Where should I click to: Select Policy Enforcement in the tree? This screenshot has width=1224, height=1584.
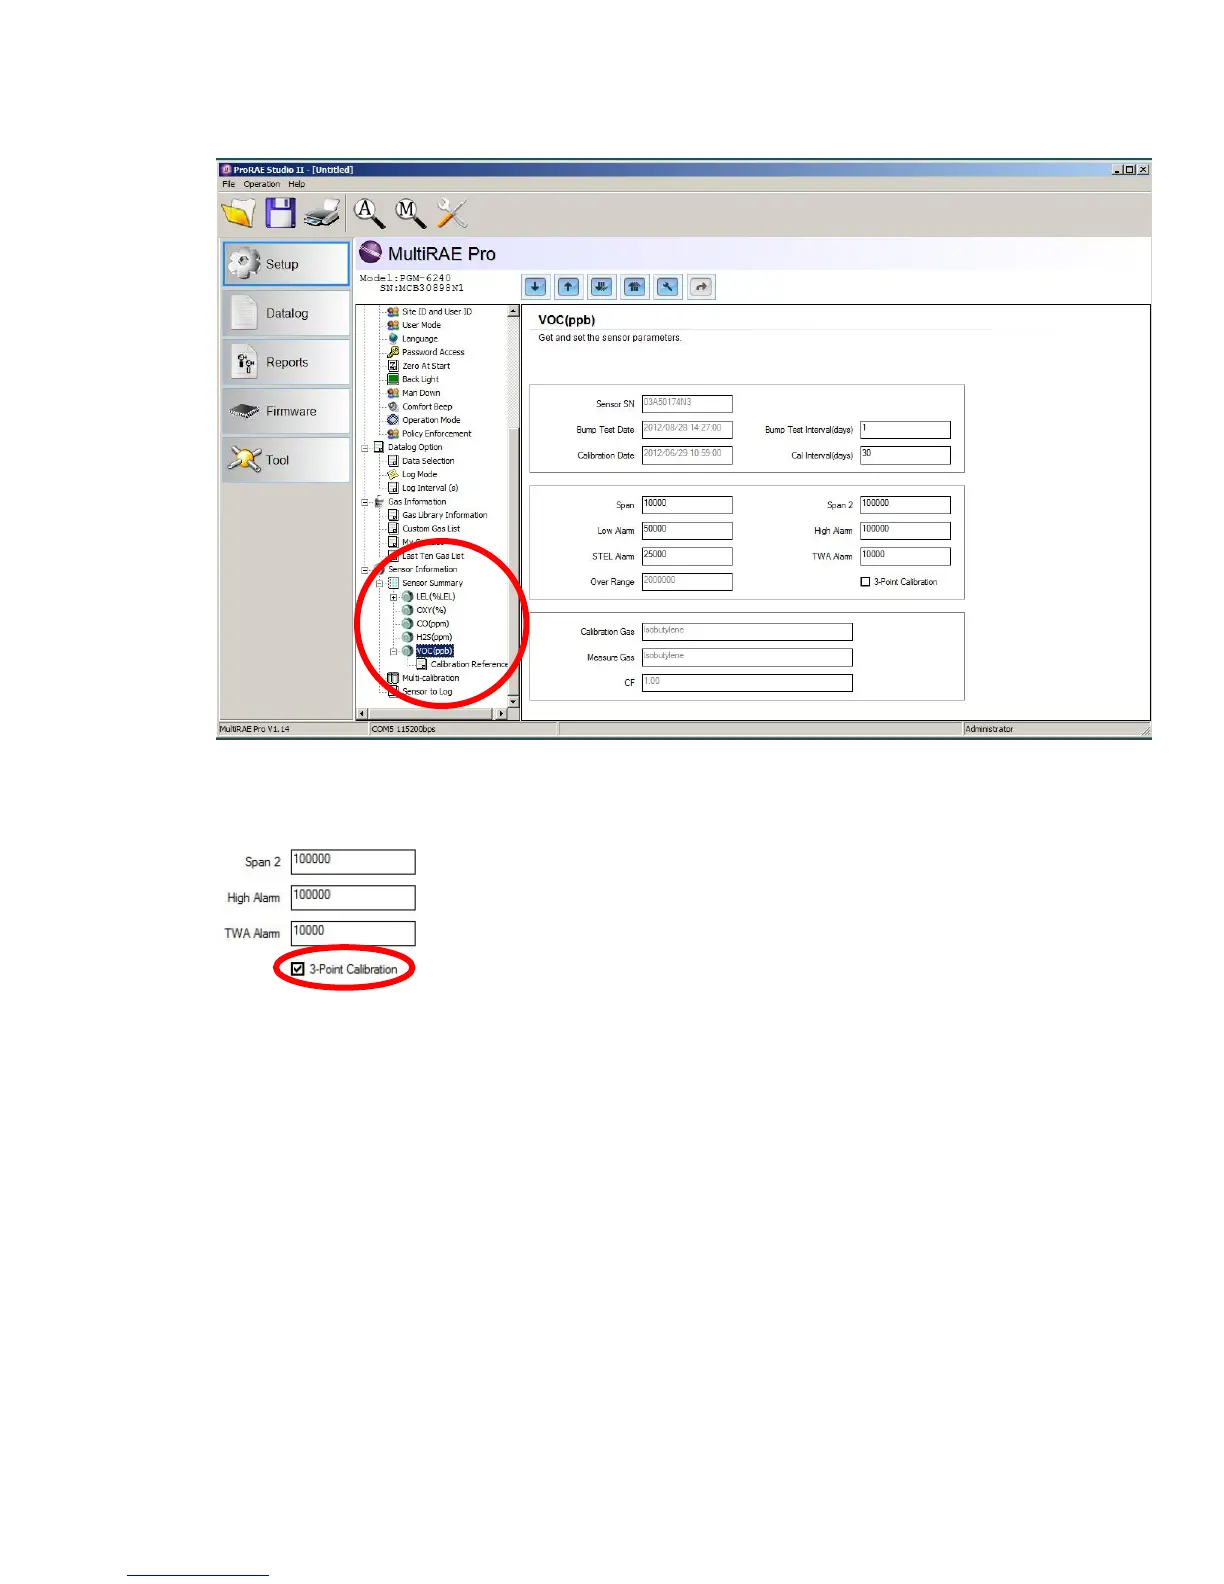tap(437, 434)
